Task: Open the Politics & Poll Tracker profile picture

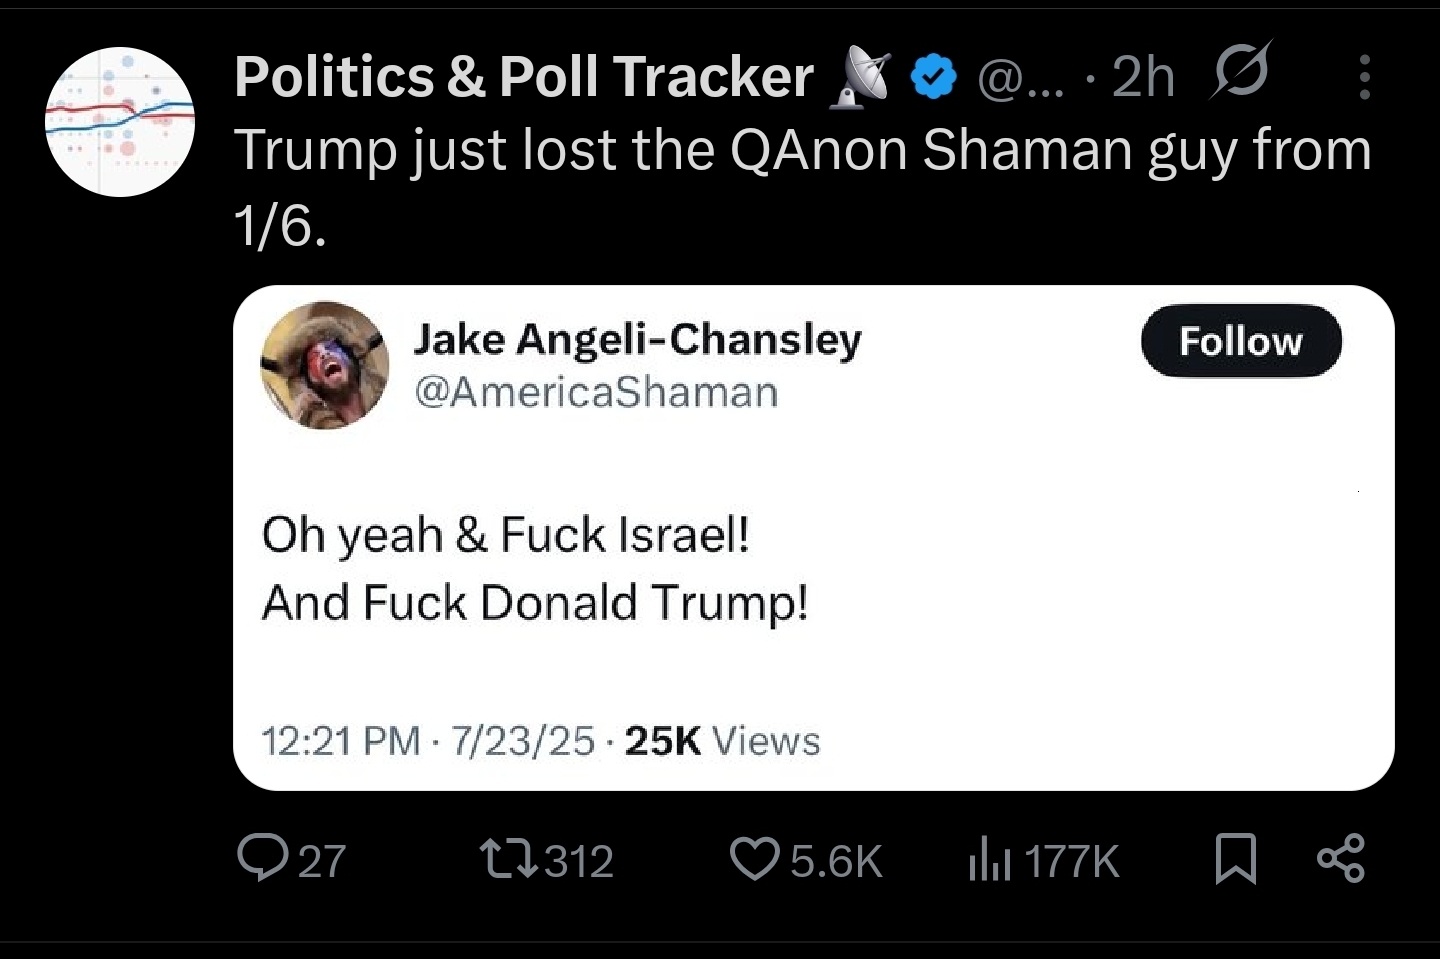Action: [x=120, y=121]
